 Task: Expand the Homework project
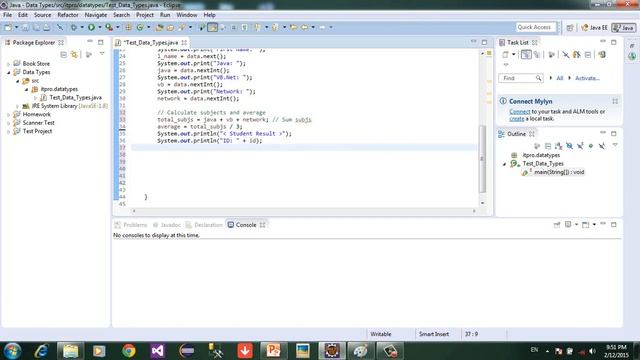pos(9,115)
